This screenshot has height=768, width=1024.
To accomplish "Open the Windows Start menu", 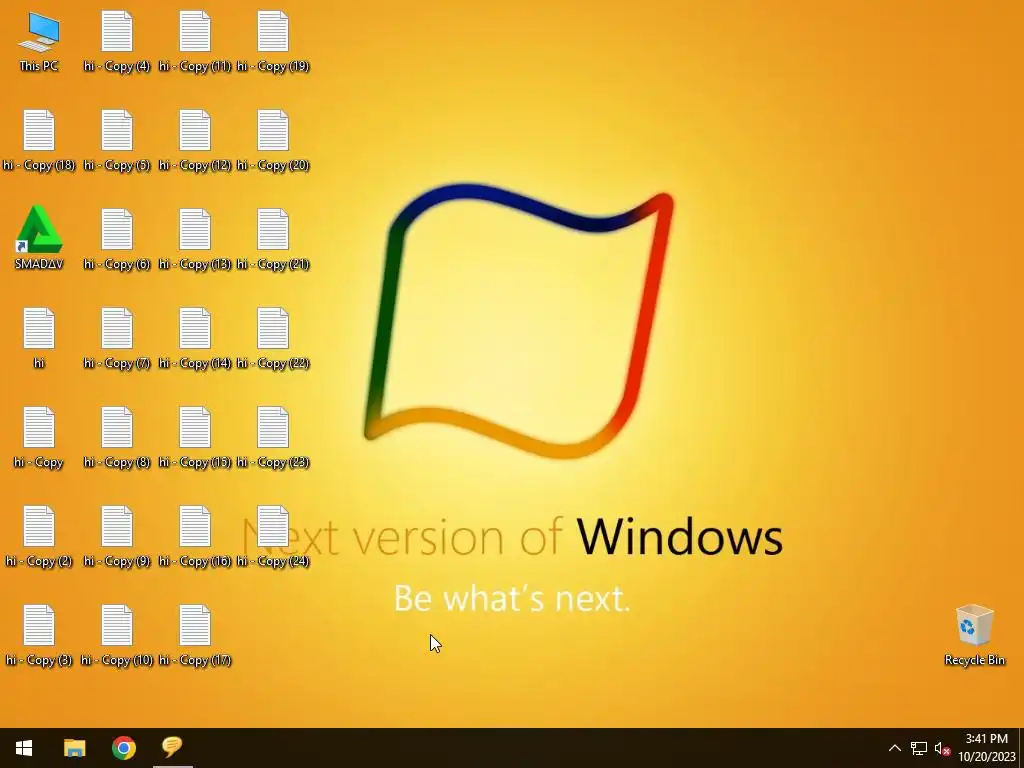I will point(24,748).
